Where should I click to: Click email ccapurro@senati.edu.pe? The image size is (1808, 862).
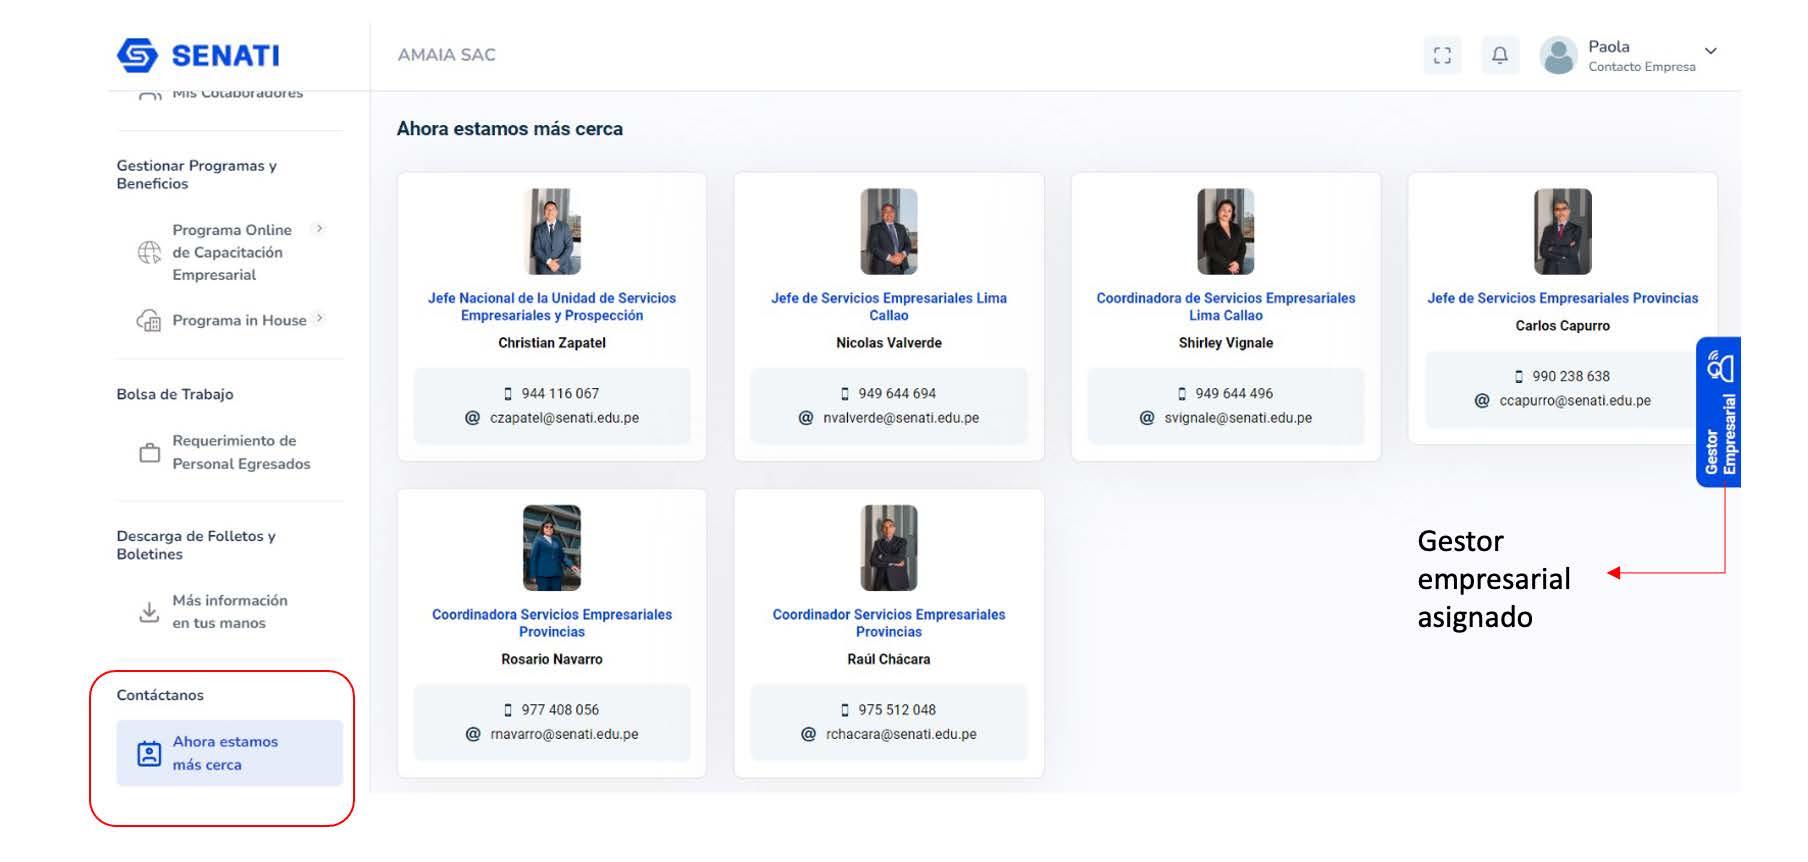click(1575, 401)
